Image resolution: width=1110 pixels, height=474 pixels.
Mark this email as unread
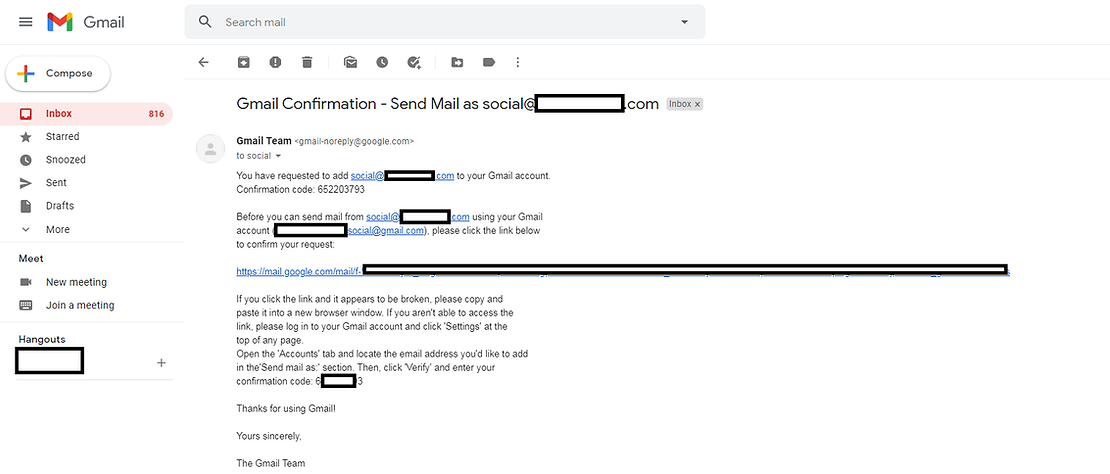tap(350, 62)
